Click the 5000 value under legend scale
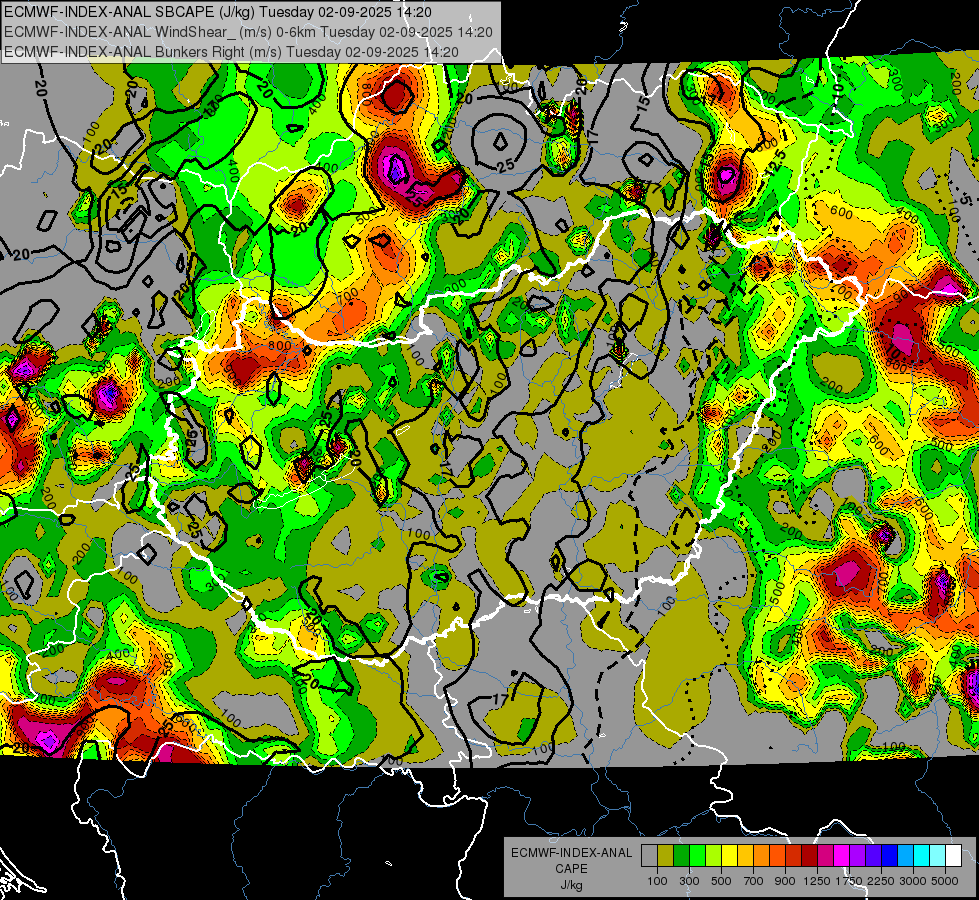Viewport: 979px width, 900px height. click(x=945, y=881)
